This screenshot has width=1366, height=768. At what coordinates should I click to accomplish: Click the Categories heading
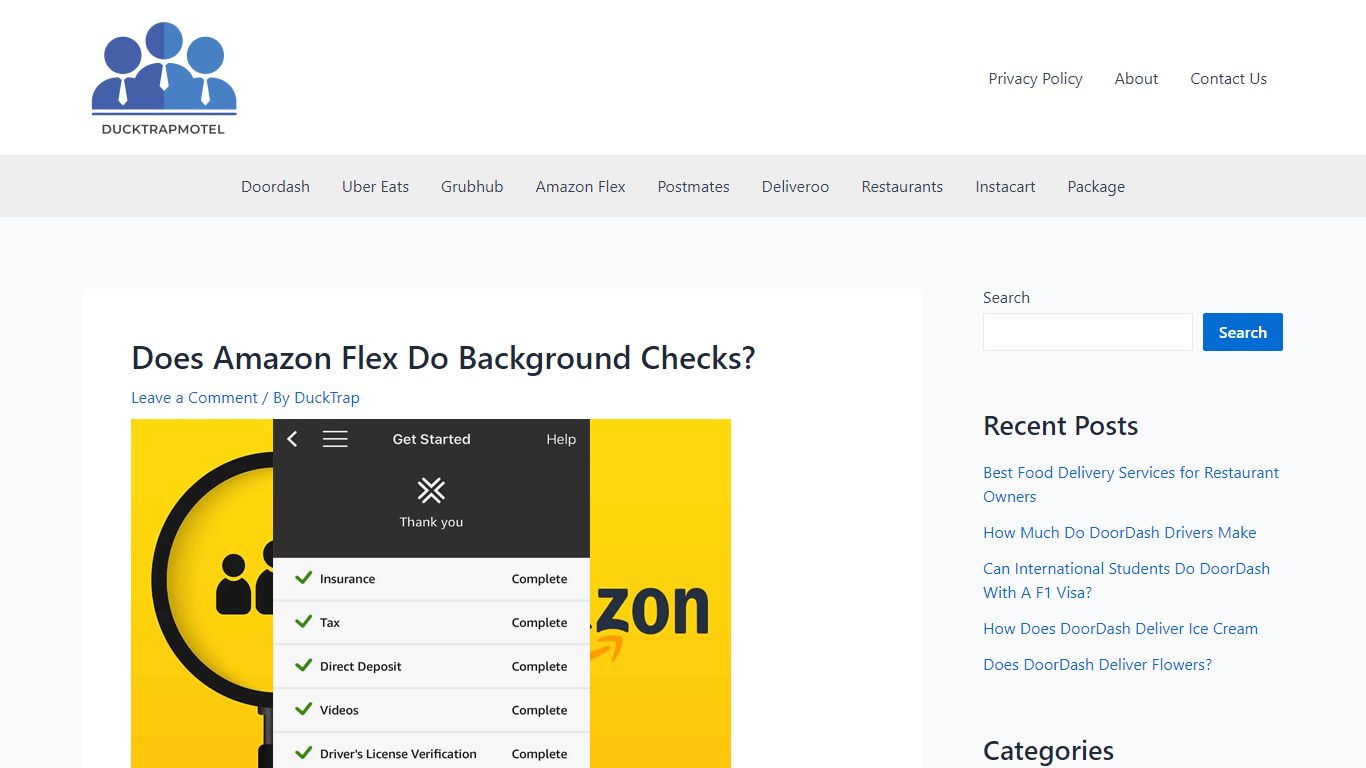tap(1048, 750)
